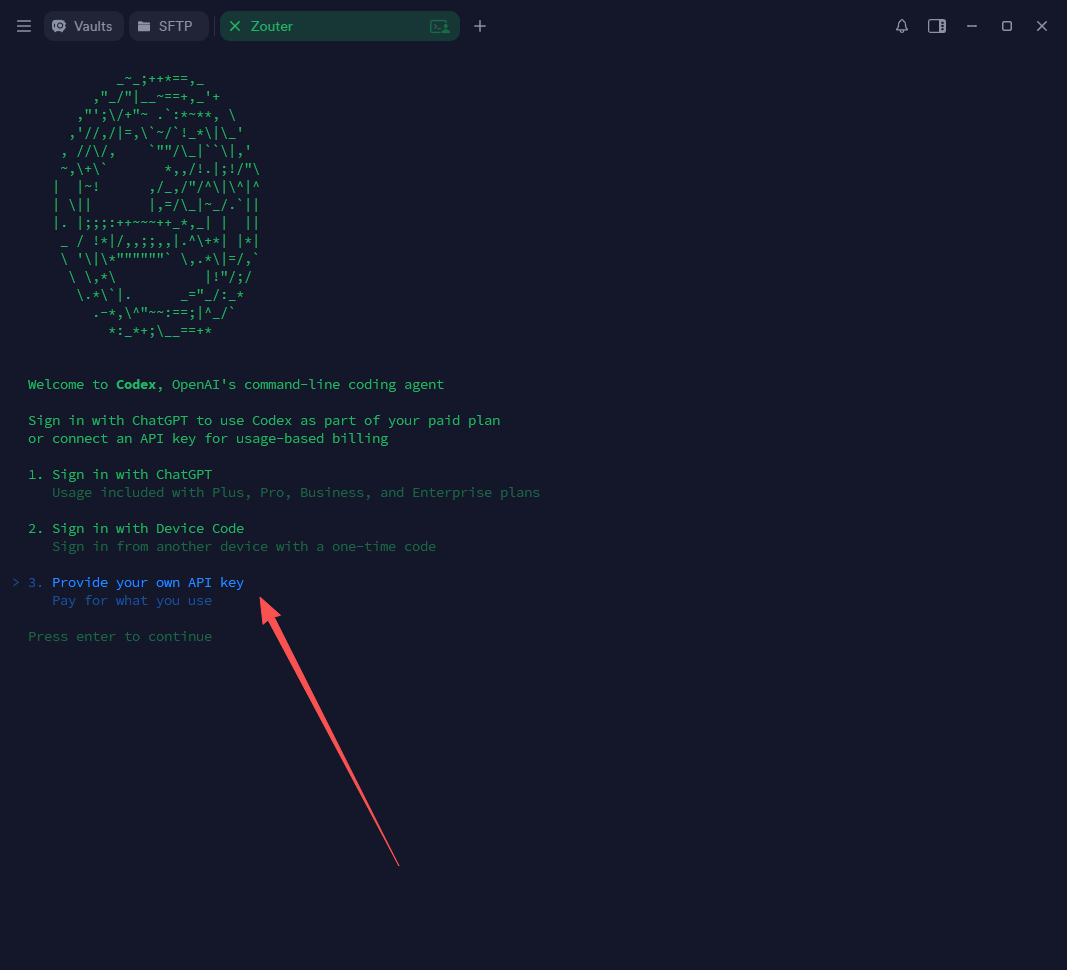Minimize the window

[x=972, y=26]
